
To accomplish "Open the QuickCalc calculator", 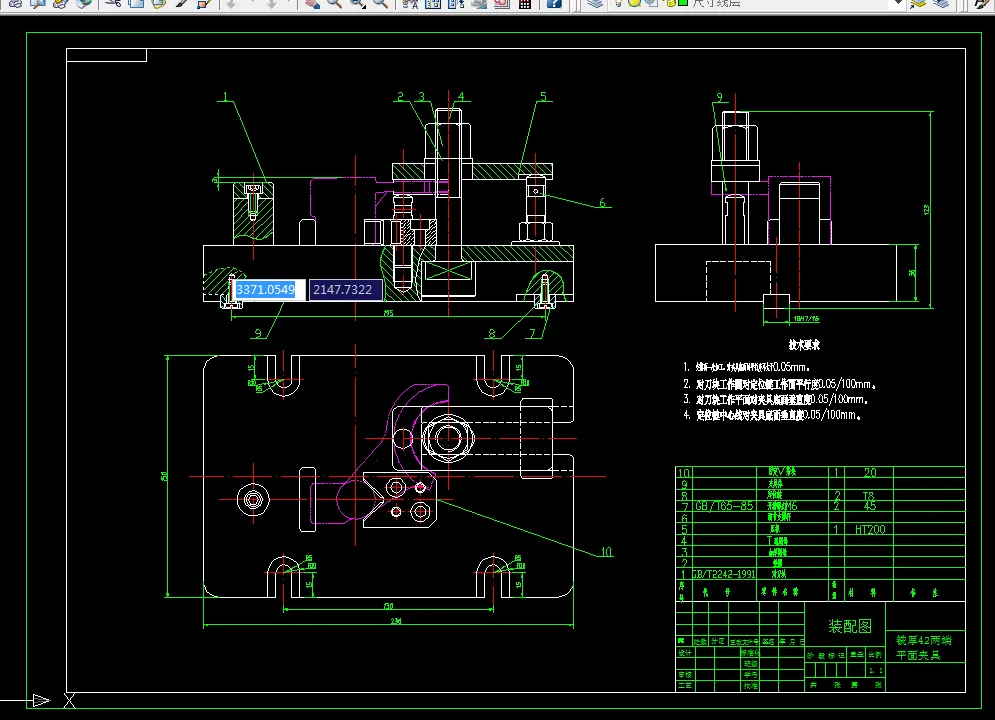I will pos(525,4).
